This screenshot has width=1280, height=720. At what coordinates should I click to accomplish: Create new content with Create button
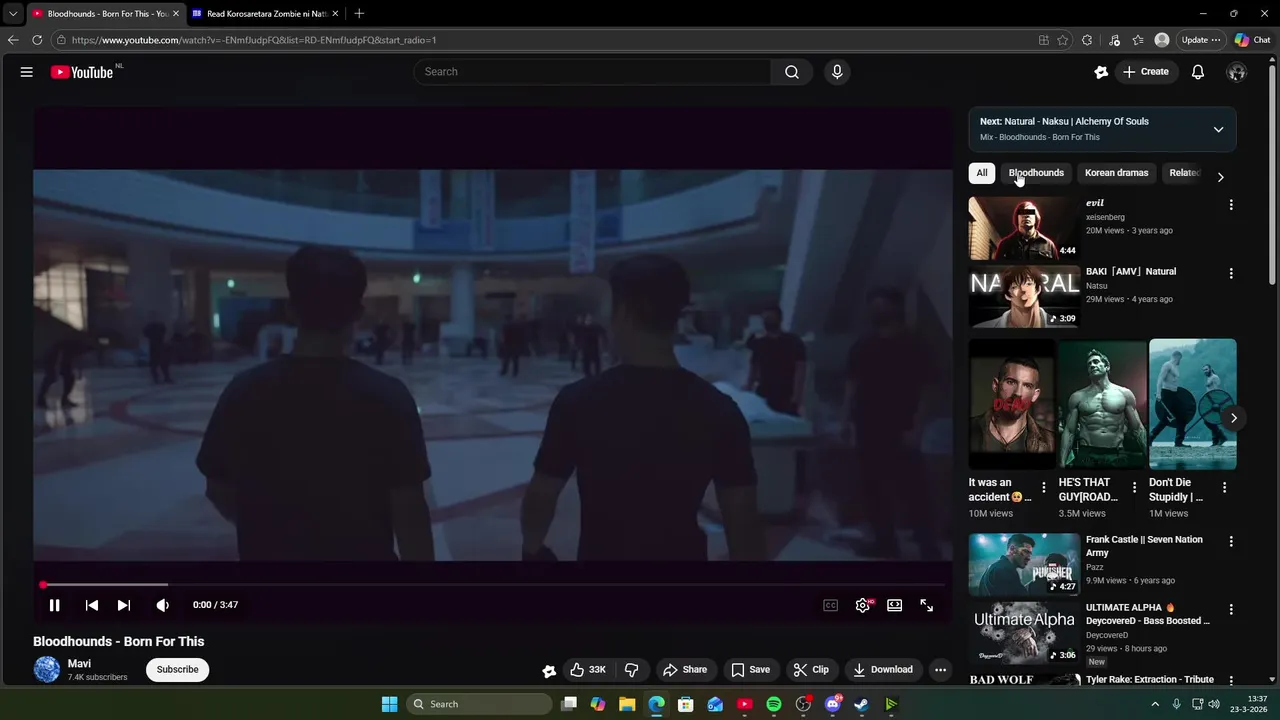(1146, 72)
